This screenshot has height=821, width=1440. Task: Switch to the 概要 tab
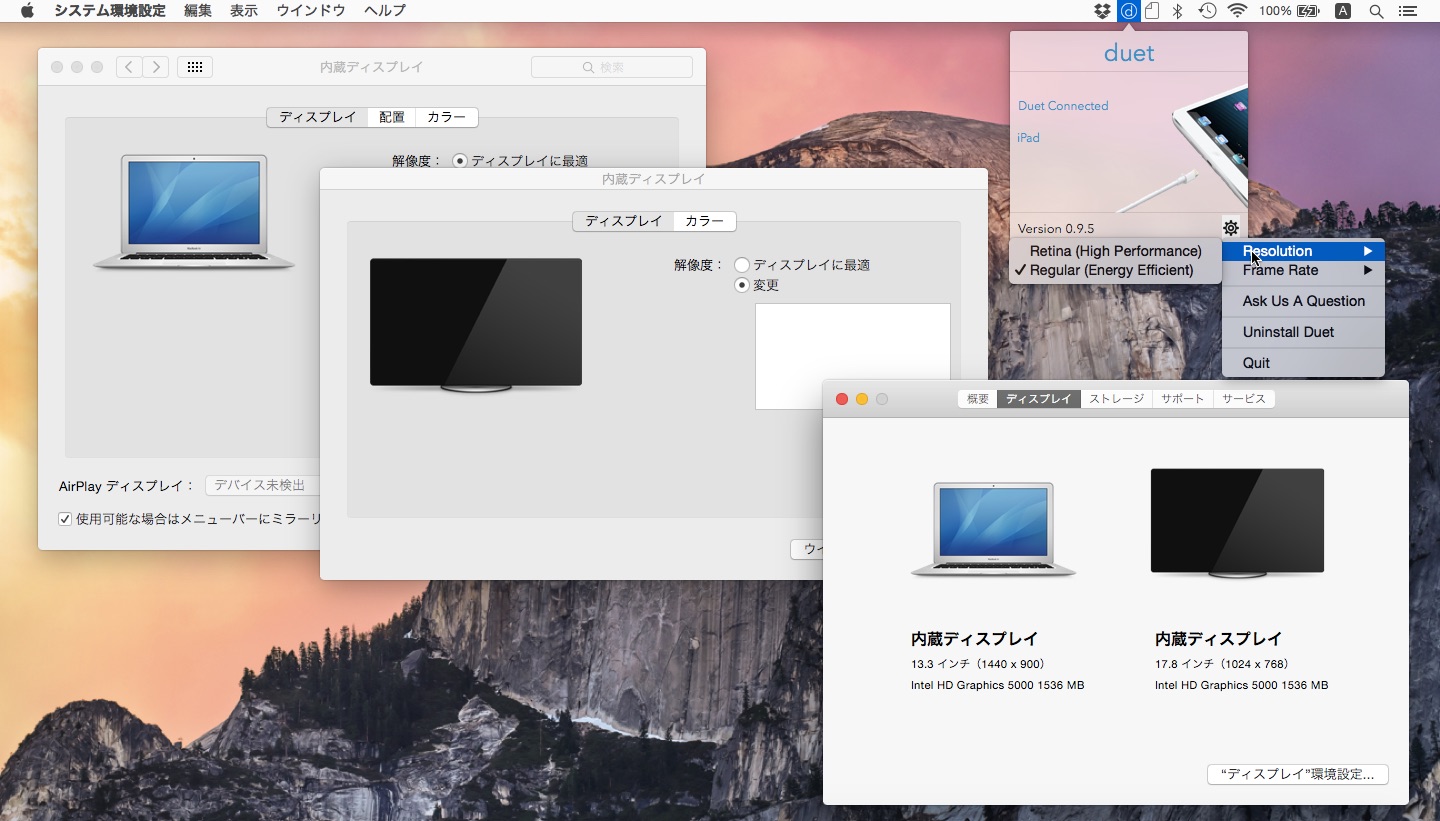pyautogui.click(x=977, y=399)
